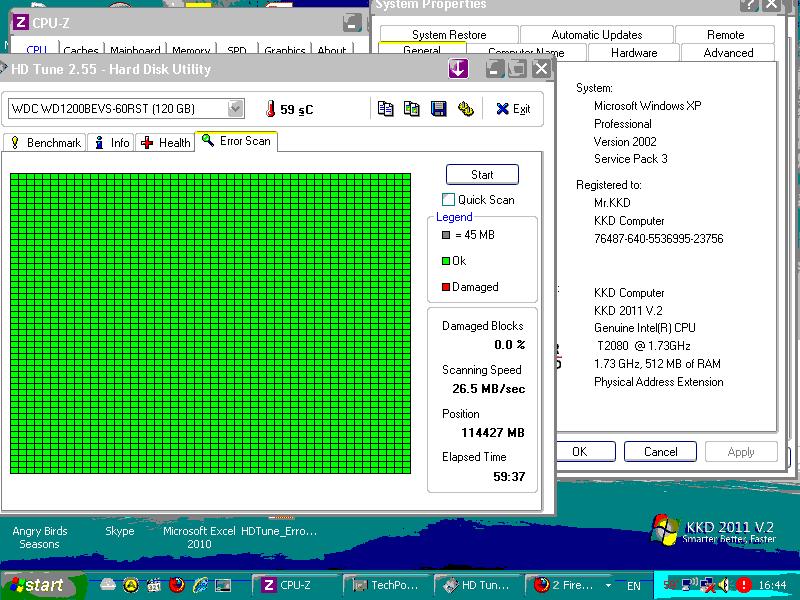This screenshot has width=800, height=600.
Task: Enable the Quick Scan checkbox
Action: click(x=448, y=199)
